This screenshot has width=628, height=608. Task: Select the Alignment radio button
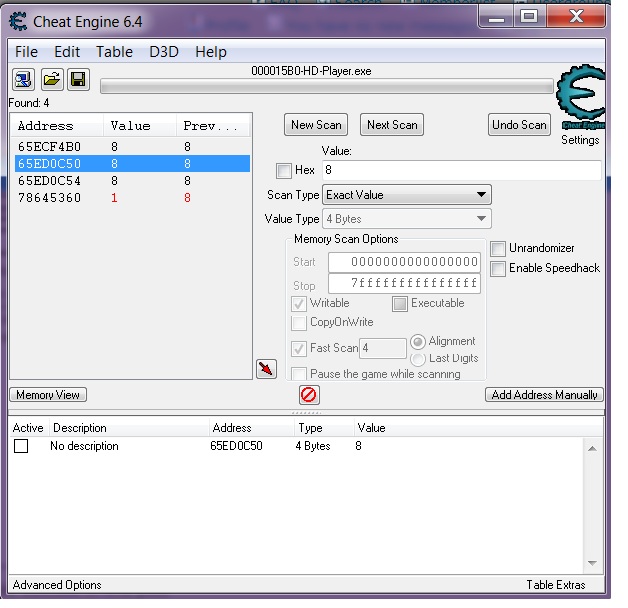pos(418,342)
